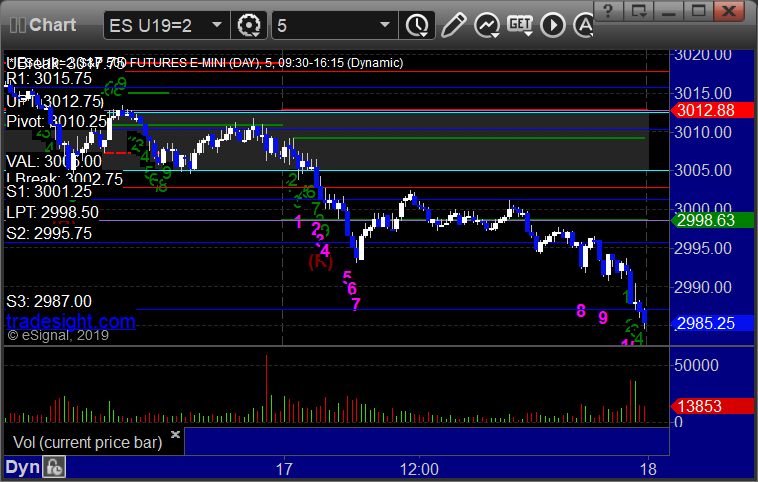This screenshot has width=758, height=482.
Task: Toggle the Dyn scaling button
Action: (x=22, y=467)
